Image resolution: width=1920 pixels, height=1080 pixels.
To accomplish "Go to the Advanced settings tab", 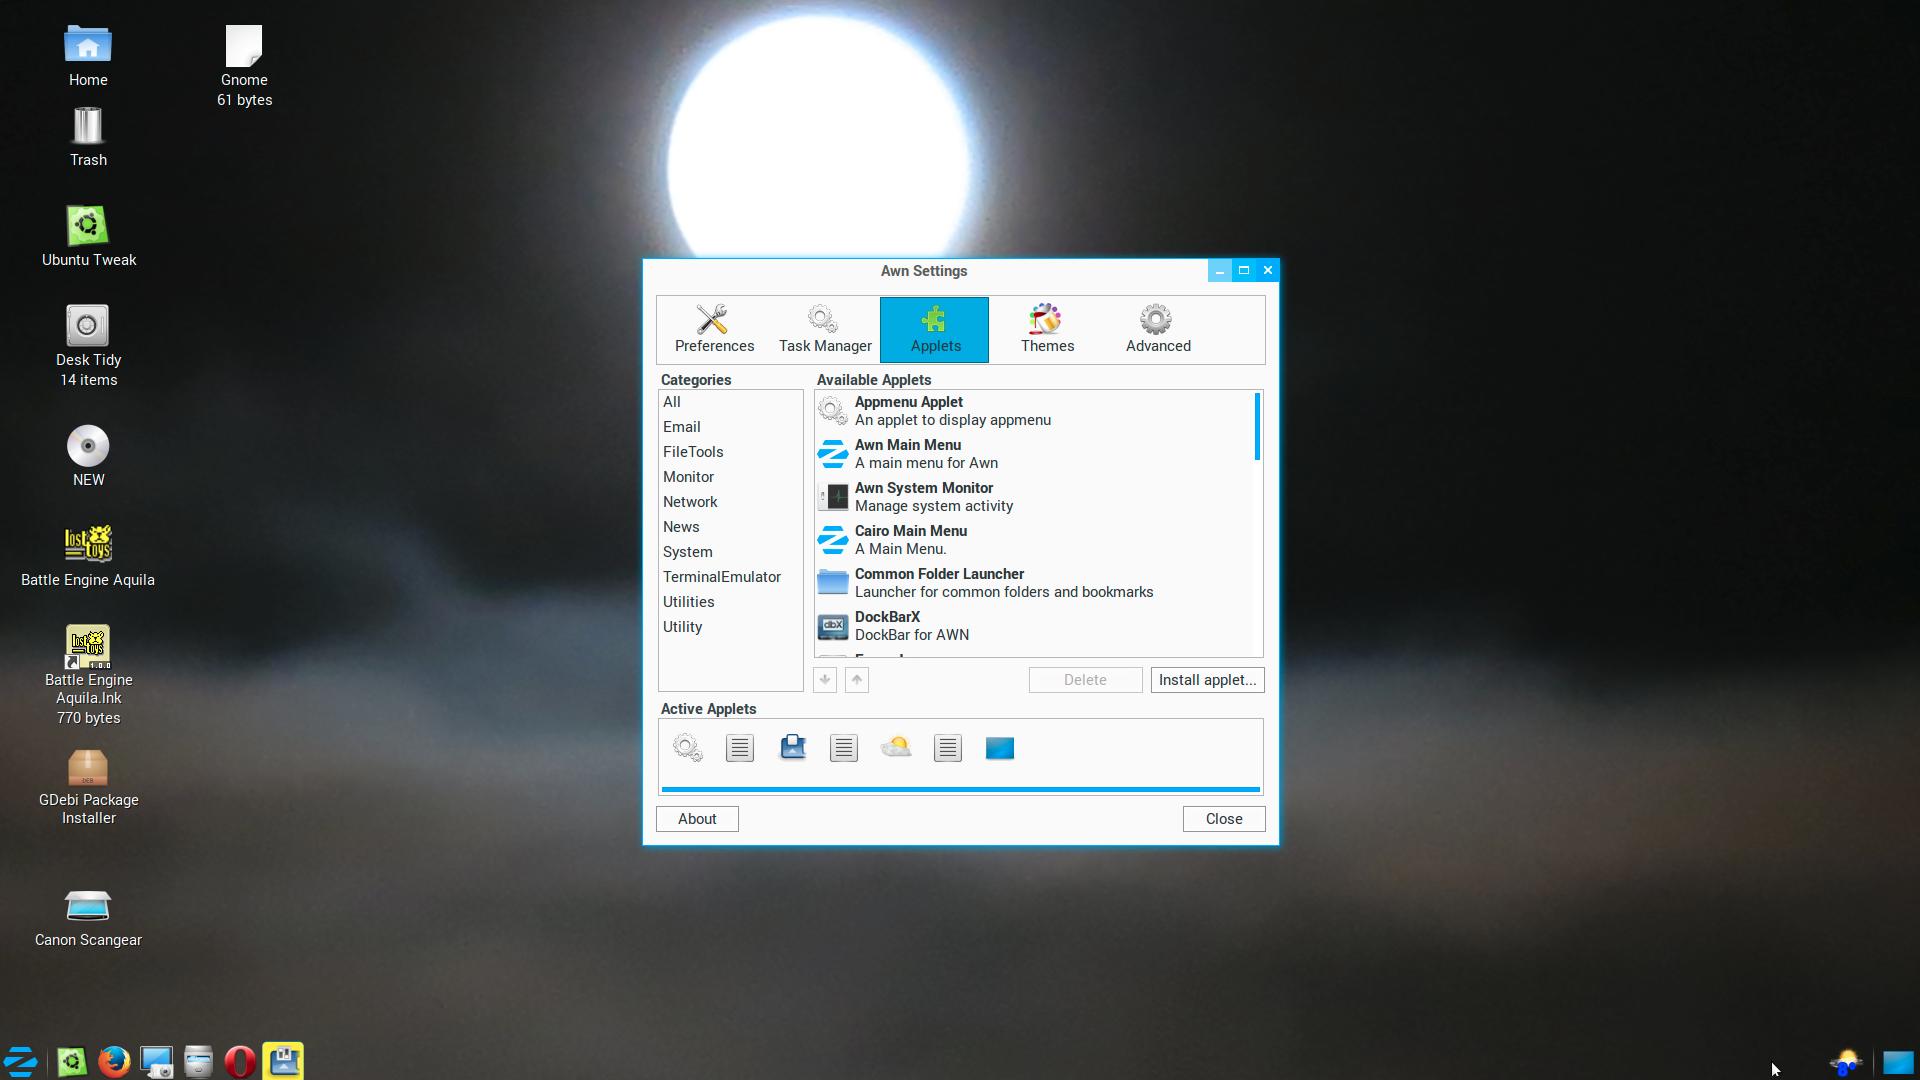I will (x=1158, y=329).
